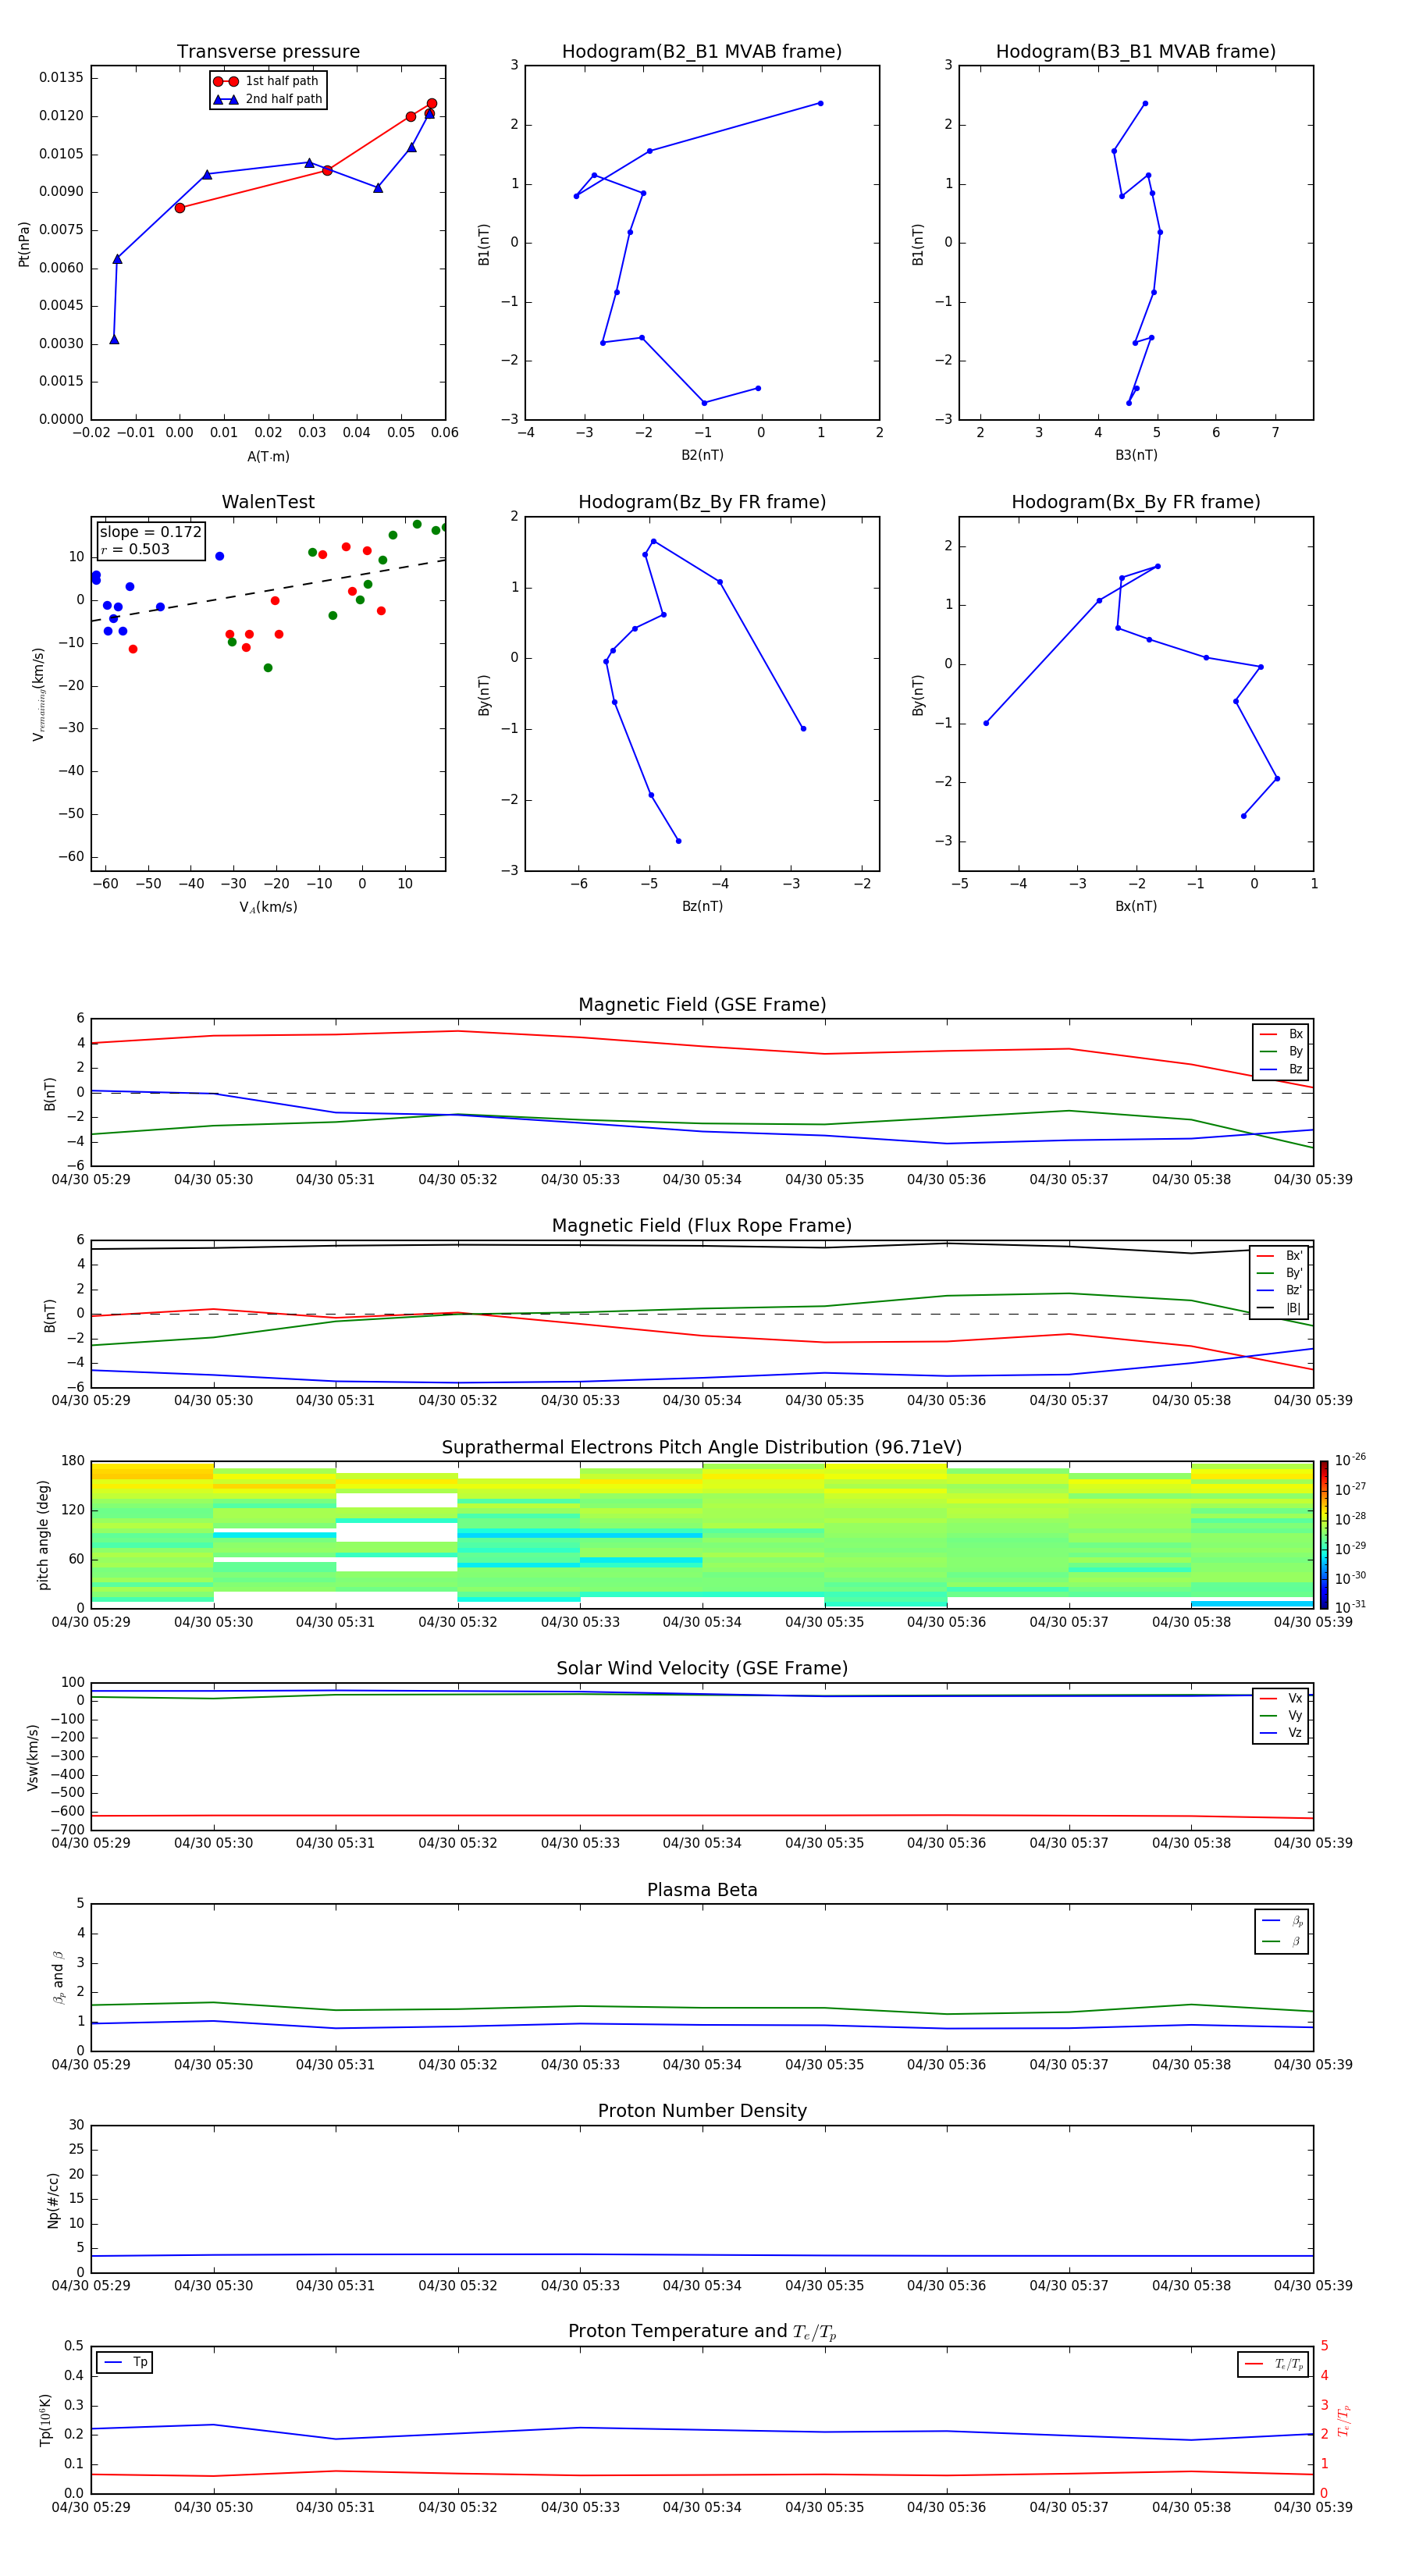Select 'By' in the GSE magnetic field legend
Screen dimensions: 1405x2576
tap(1281, 1051)
